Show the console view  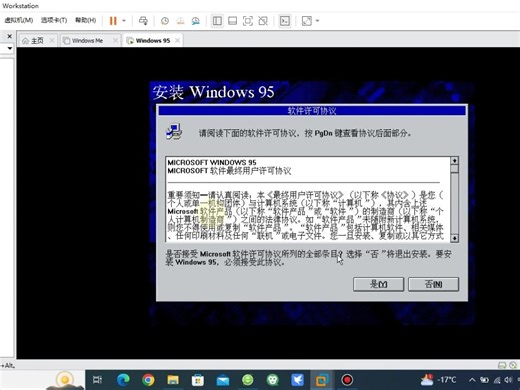pyautogui.click(x=285, y=21)
